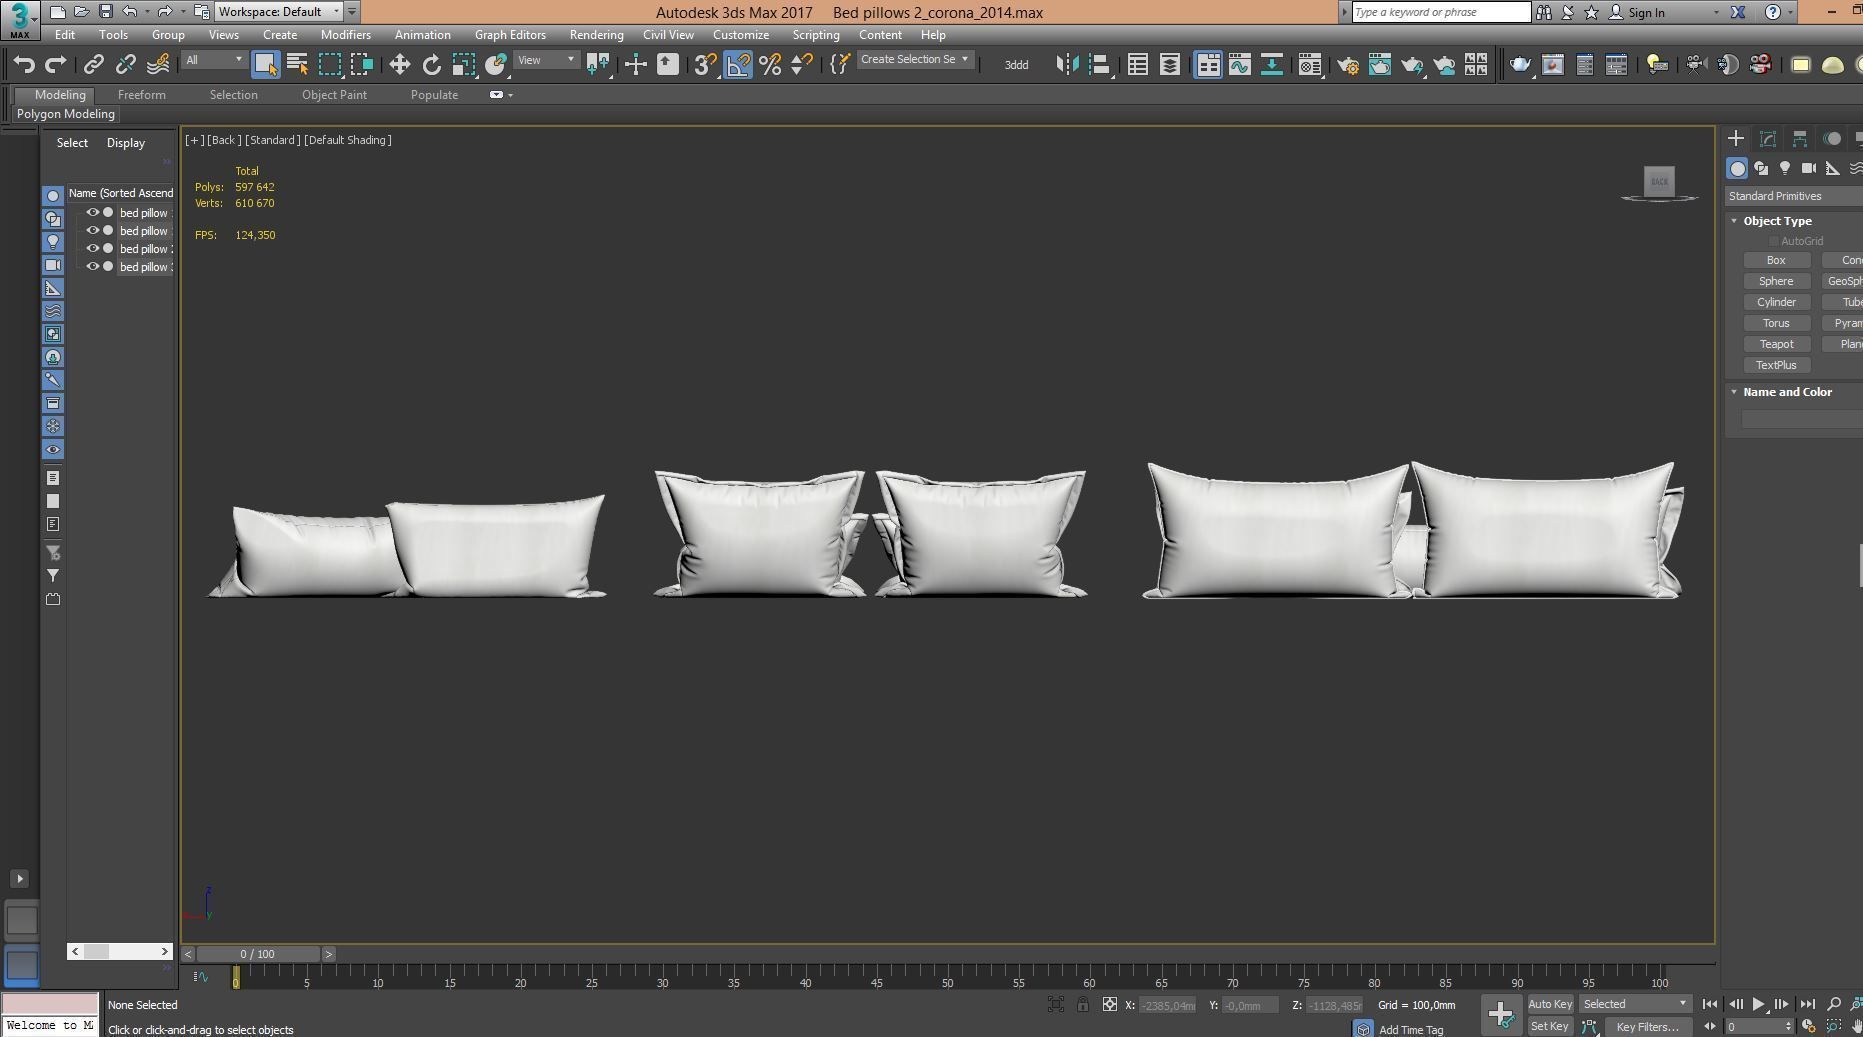Collapse the Name and Color rollout
Screen dimensions: 1863x1037
pyautogui.click(x=1734, y=392)
